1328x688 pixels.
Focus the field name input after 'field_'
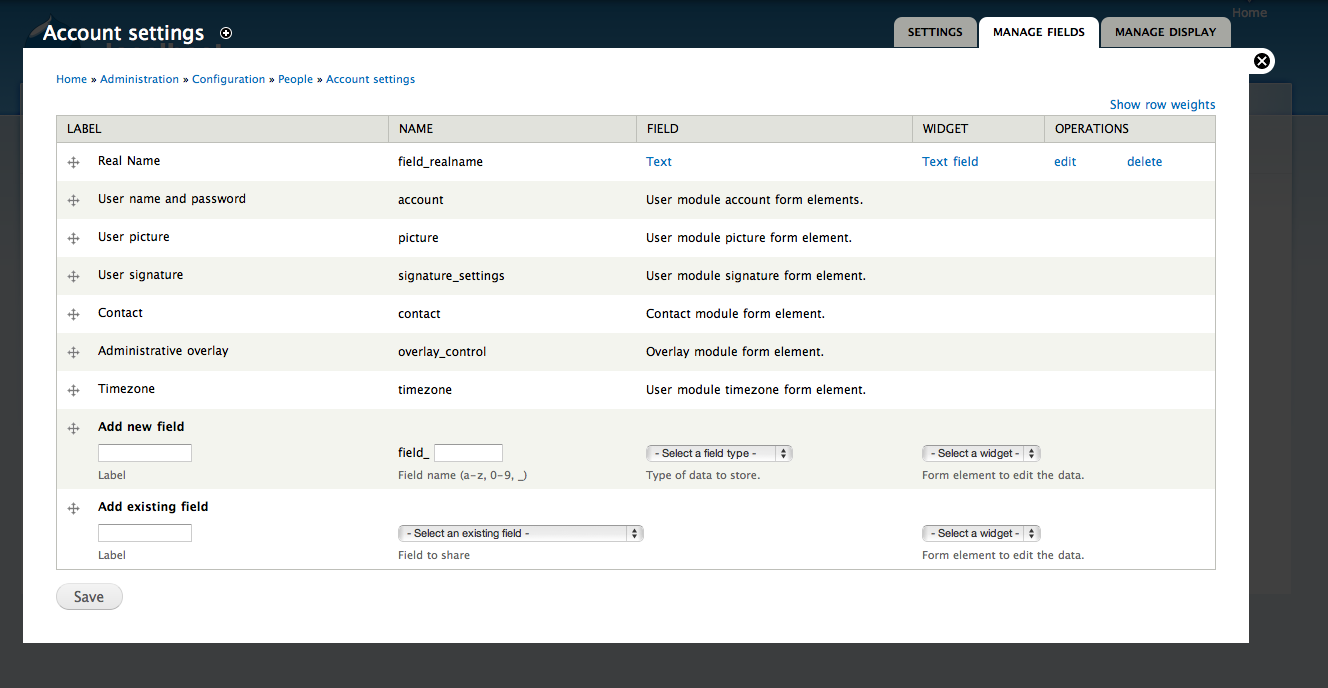coord(468,453)
